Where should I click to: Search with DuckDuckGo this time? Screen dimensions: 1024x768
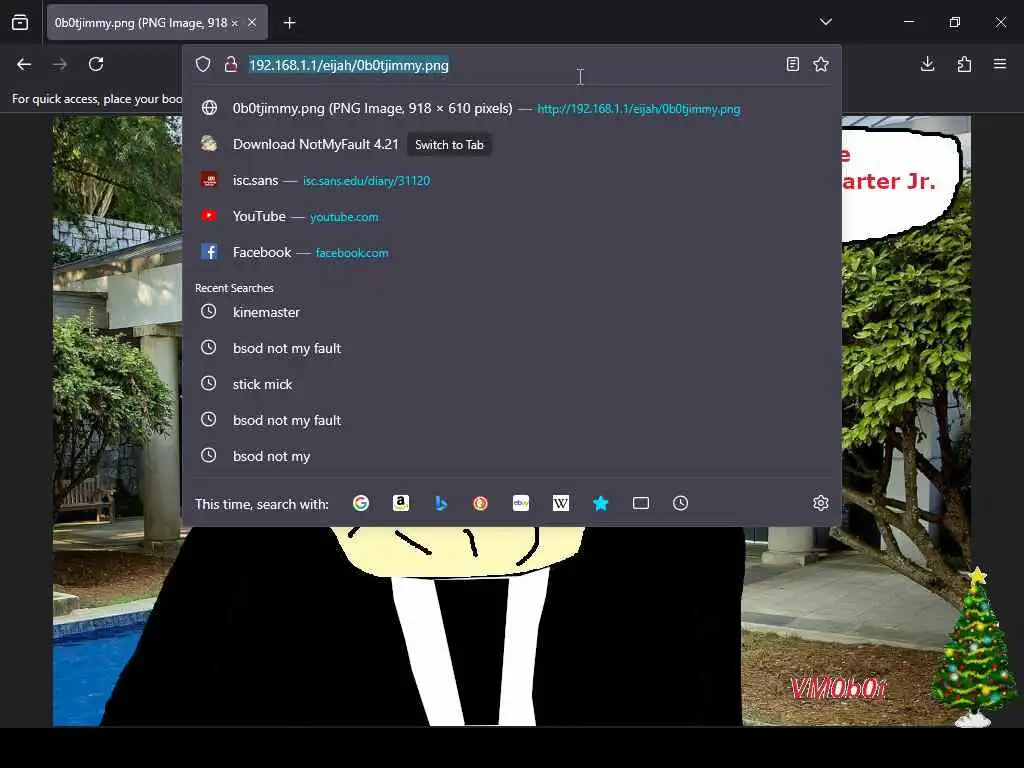(481, 503)
